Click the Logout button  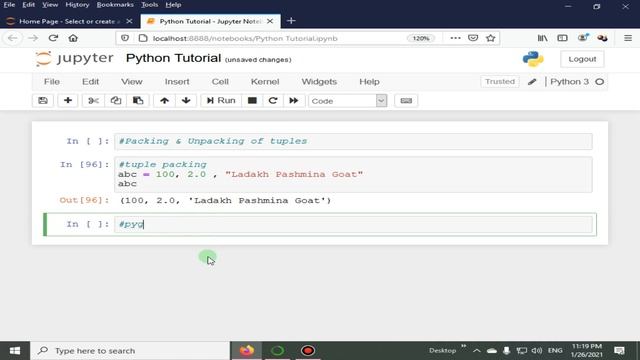[582, 59]
